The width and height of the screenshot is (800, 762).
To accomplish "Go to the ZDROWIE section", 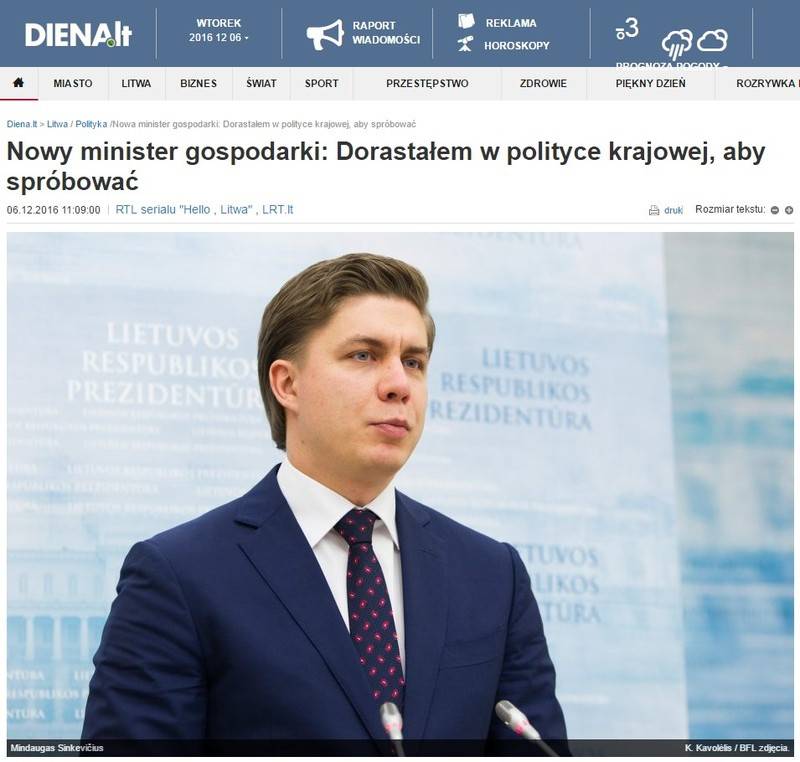I will tap(543, 83).
